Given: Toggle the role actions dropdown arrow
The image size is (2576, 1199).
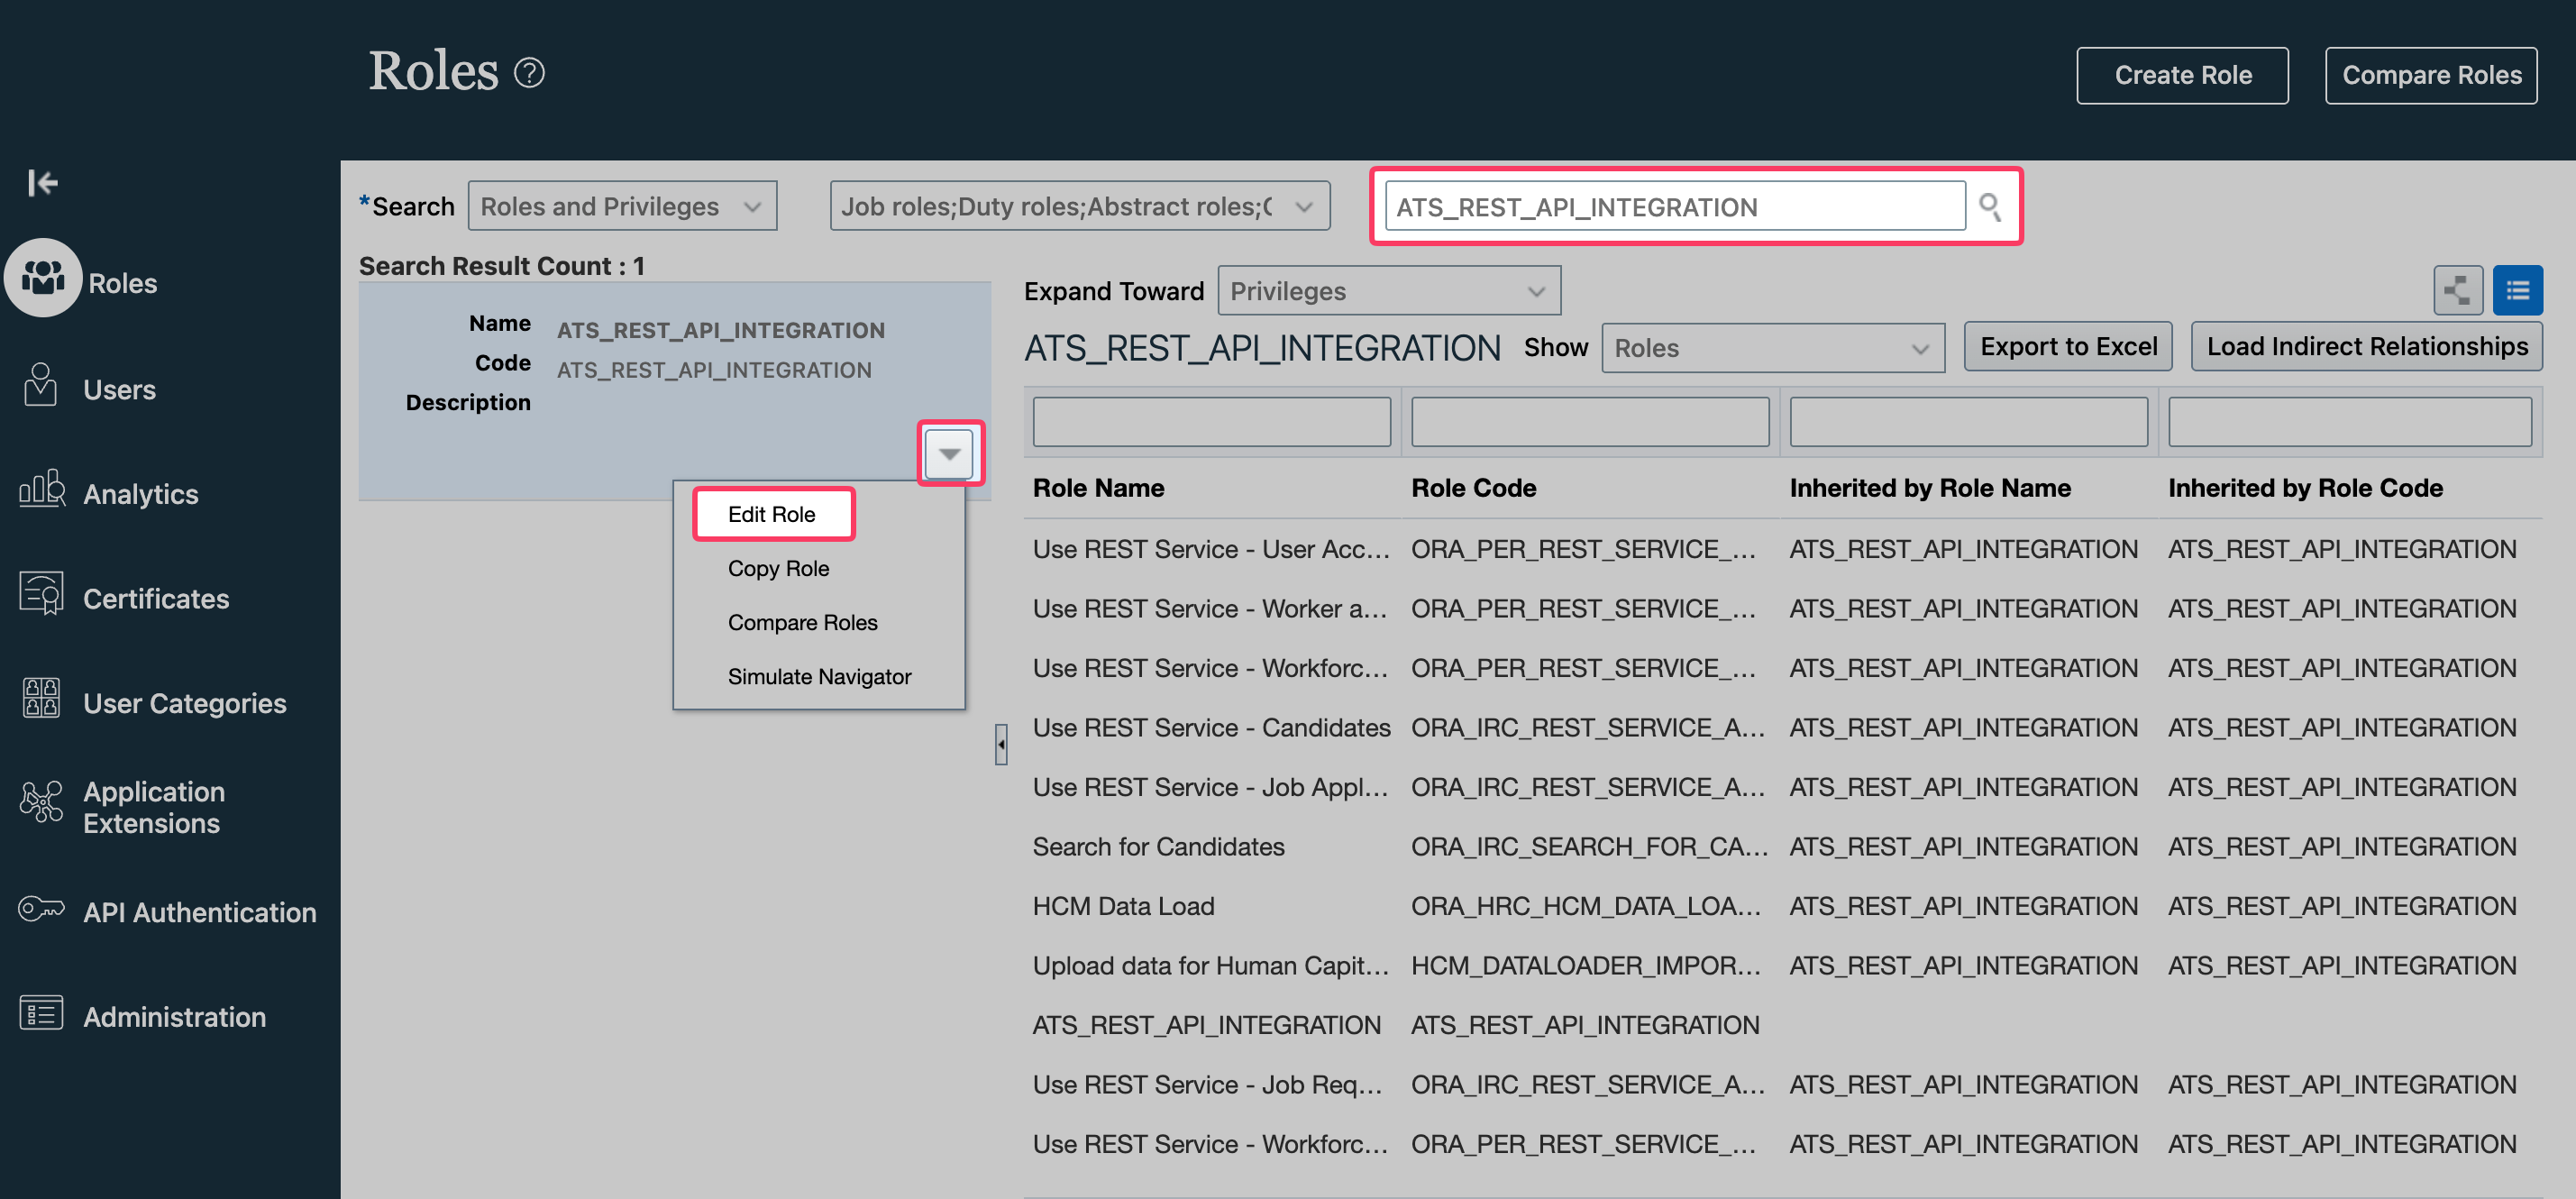Looking at the screenshot, I should tap(949, 454).
